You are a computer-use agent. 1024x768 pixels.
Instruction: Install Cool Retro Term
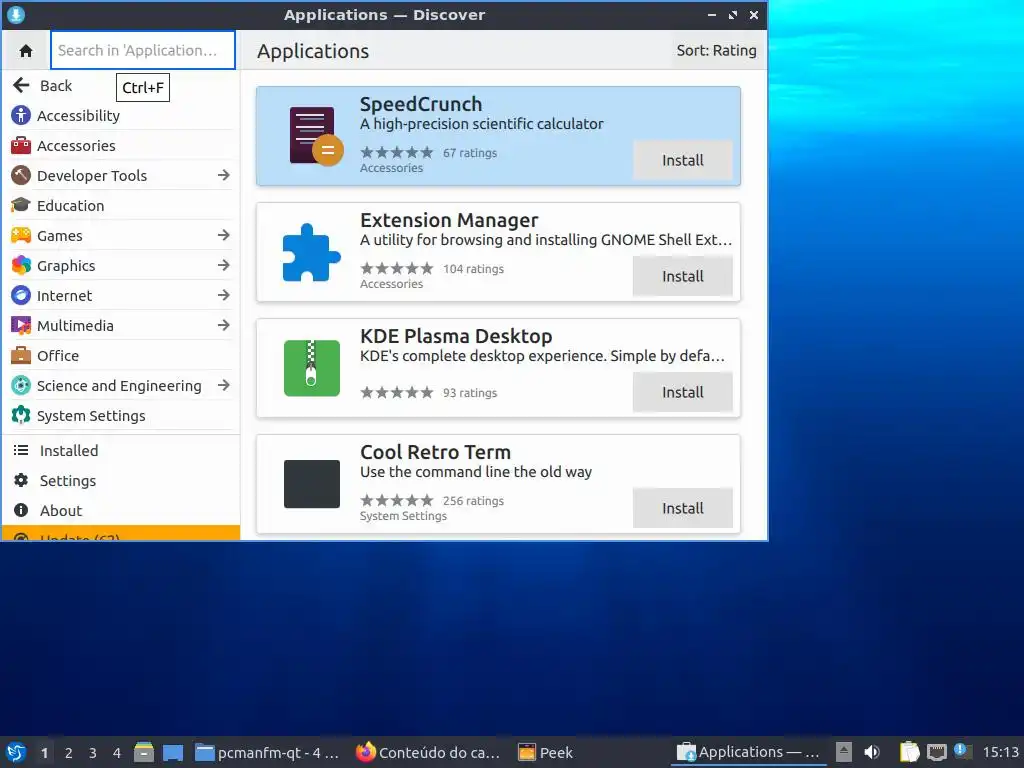click(682, 508)
